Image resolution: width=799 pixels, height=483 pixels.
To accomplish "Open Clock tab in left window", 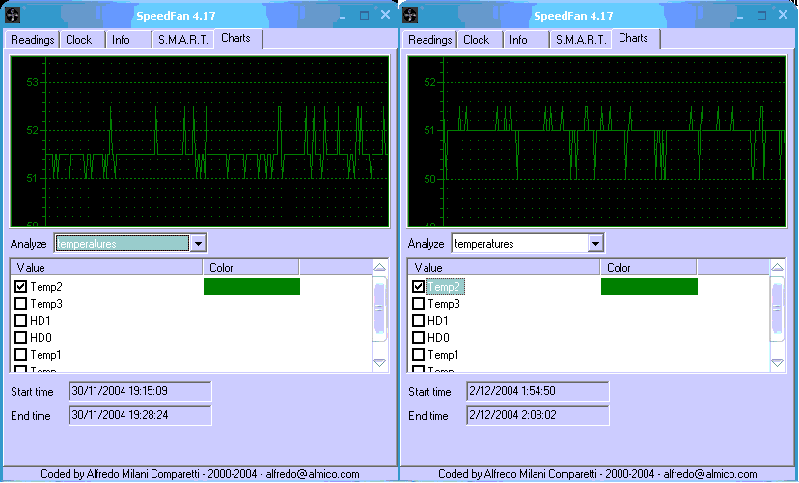I will coord(82,40).
